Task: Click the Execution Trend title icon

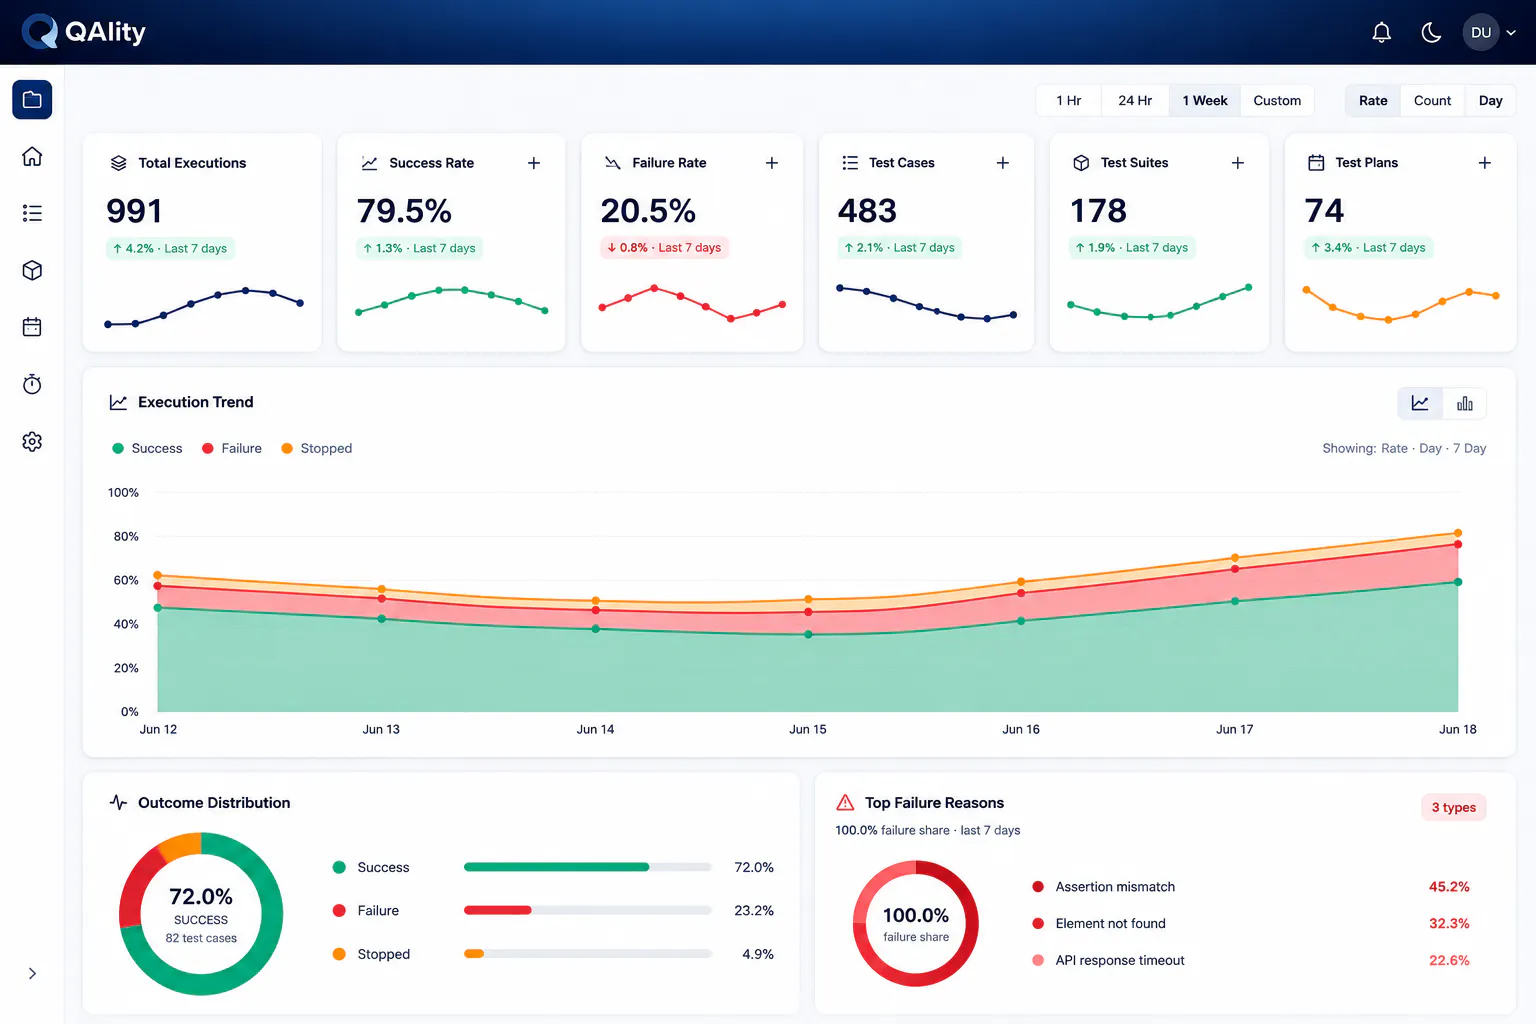Action: (118, 402)
